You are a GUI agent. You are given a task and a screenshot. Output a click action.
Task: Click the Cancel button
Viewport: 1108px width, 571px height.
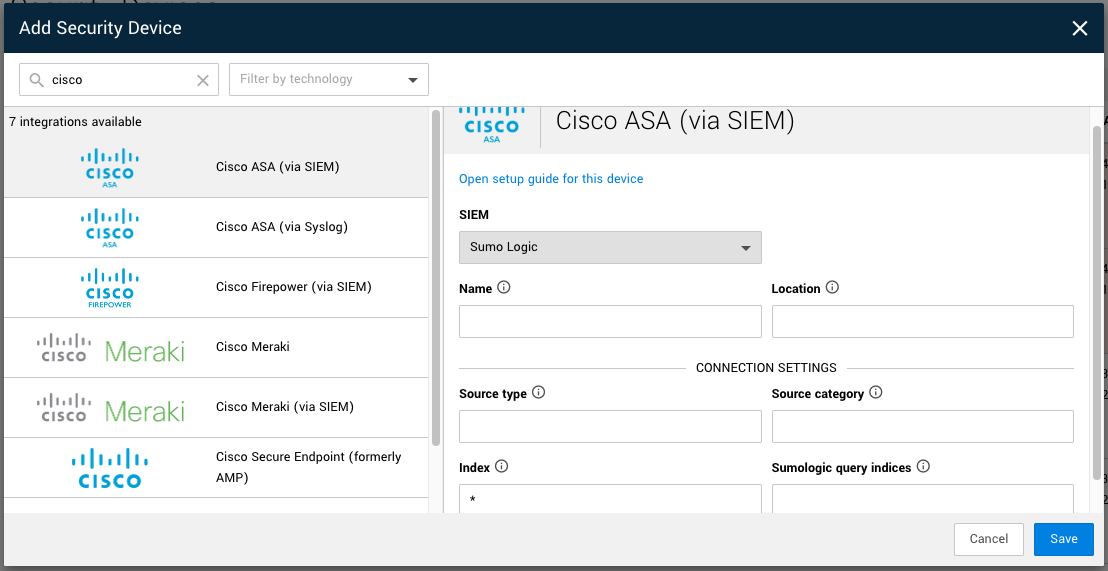tap(989, 539)
